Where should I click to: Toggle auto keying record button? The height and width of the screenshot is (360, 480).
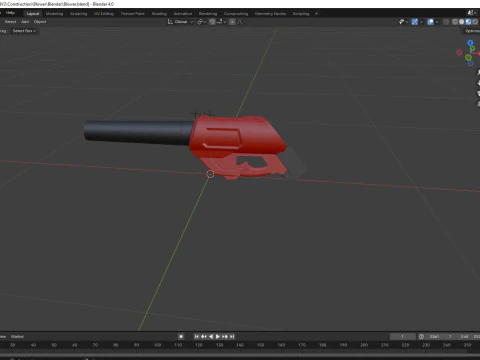coord(181,337)
